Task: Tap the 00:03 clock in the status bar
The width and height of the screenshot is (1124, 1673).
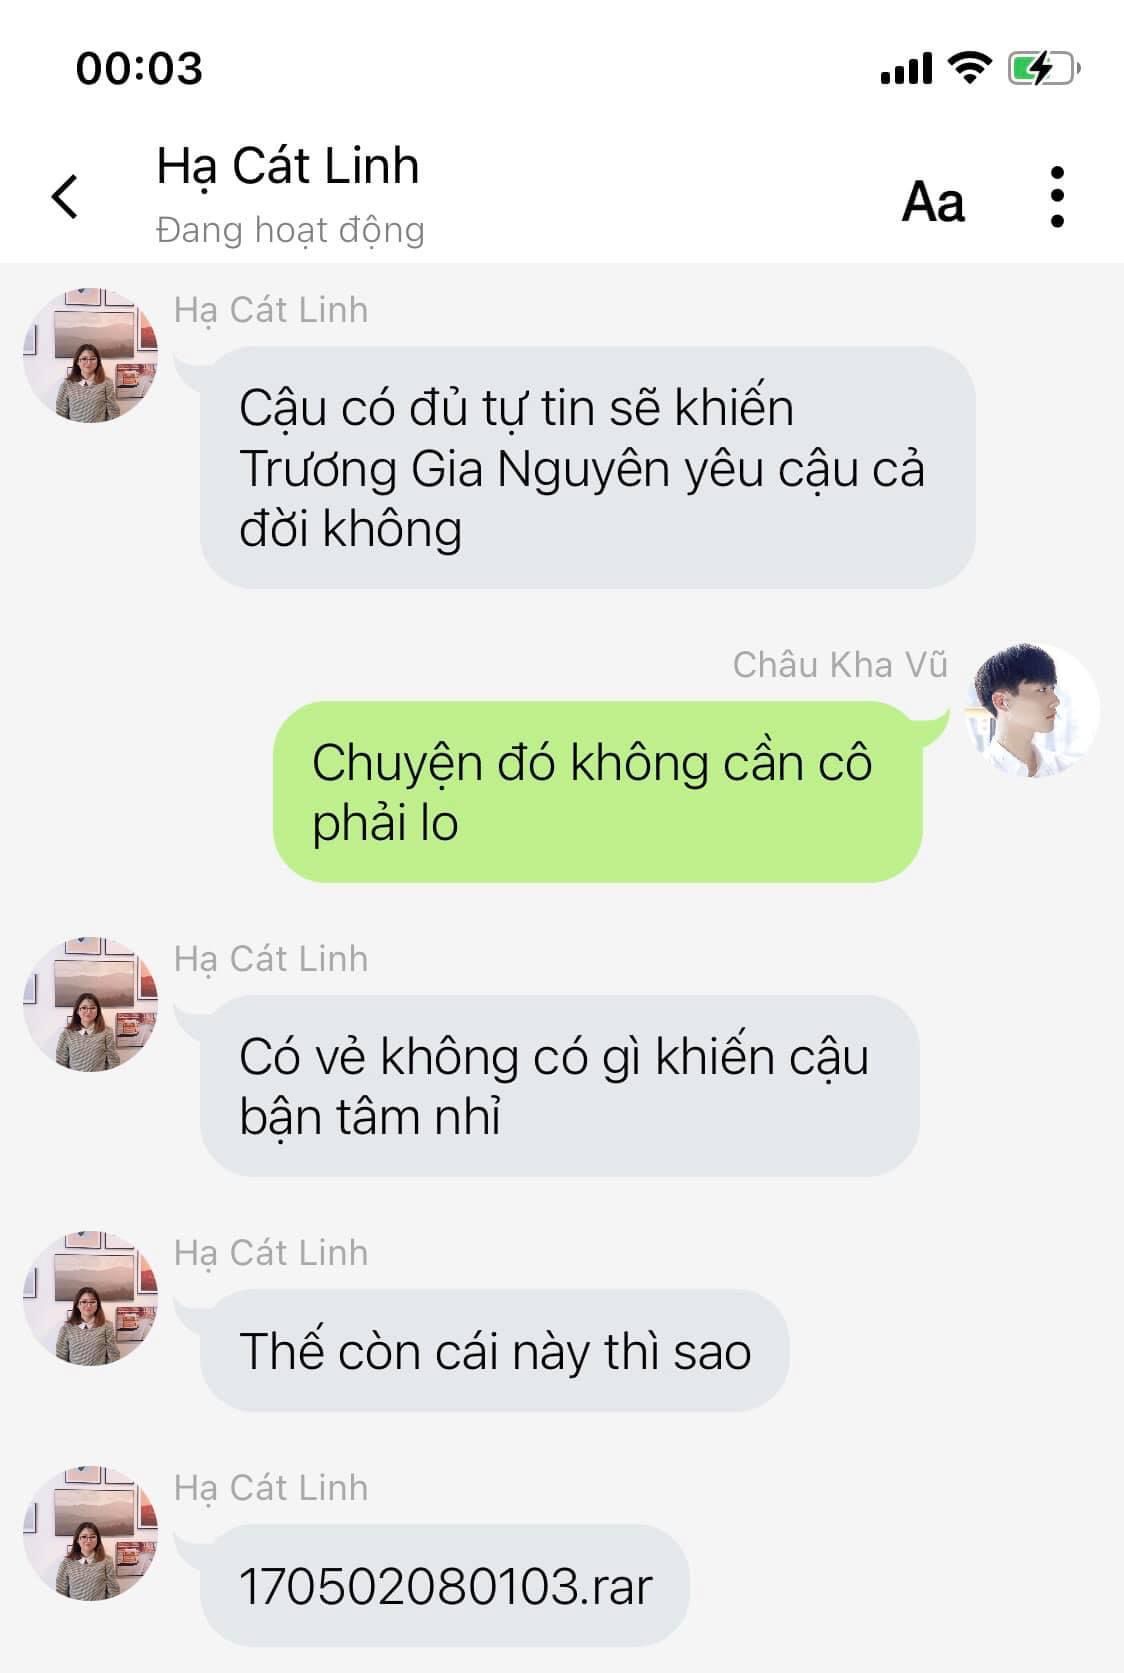Action: click(139, 69)
